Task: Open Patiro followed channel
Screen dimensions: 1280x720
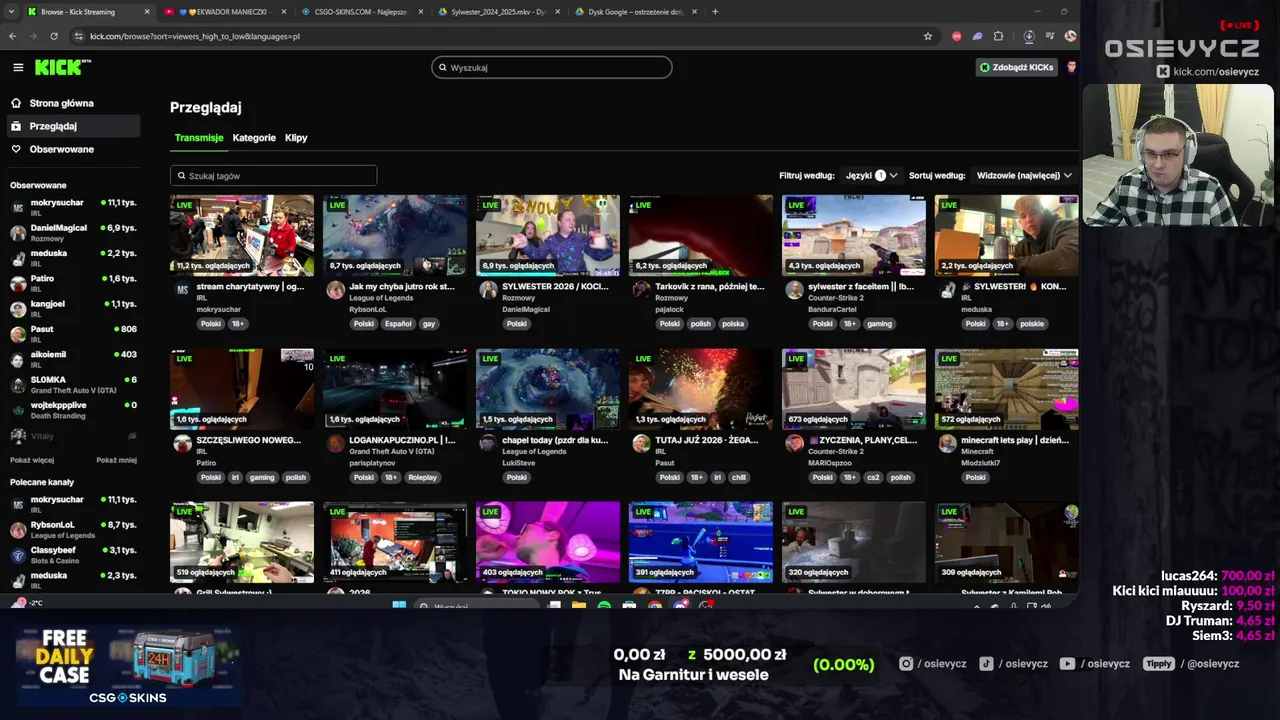Action: point(73,283)
